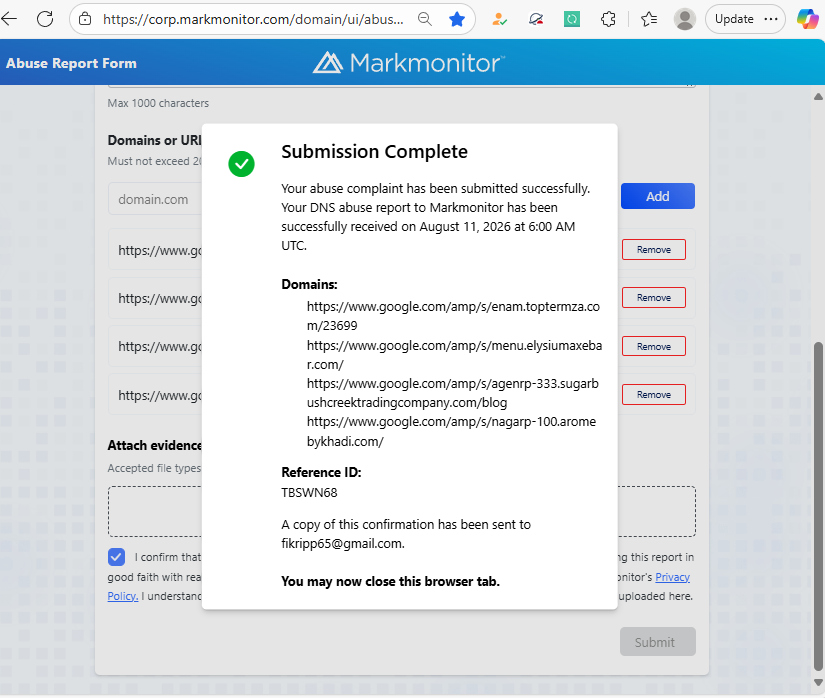Click the menu.elysiumaxebar.com URL entry

[x=455, y=355]
